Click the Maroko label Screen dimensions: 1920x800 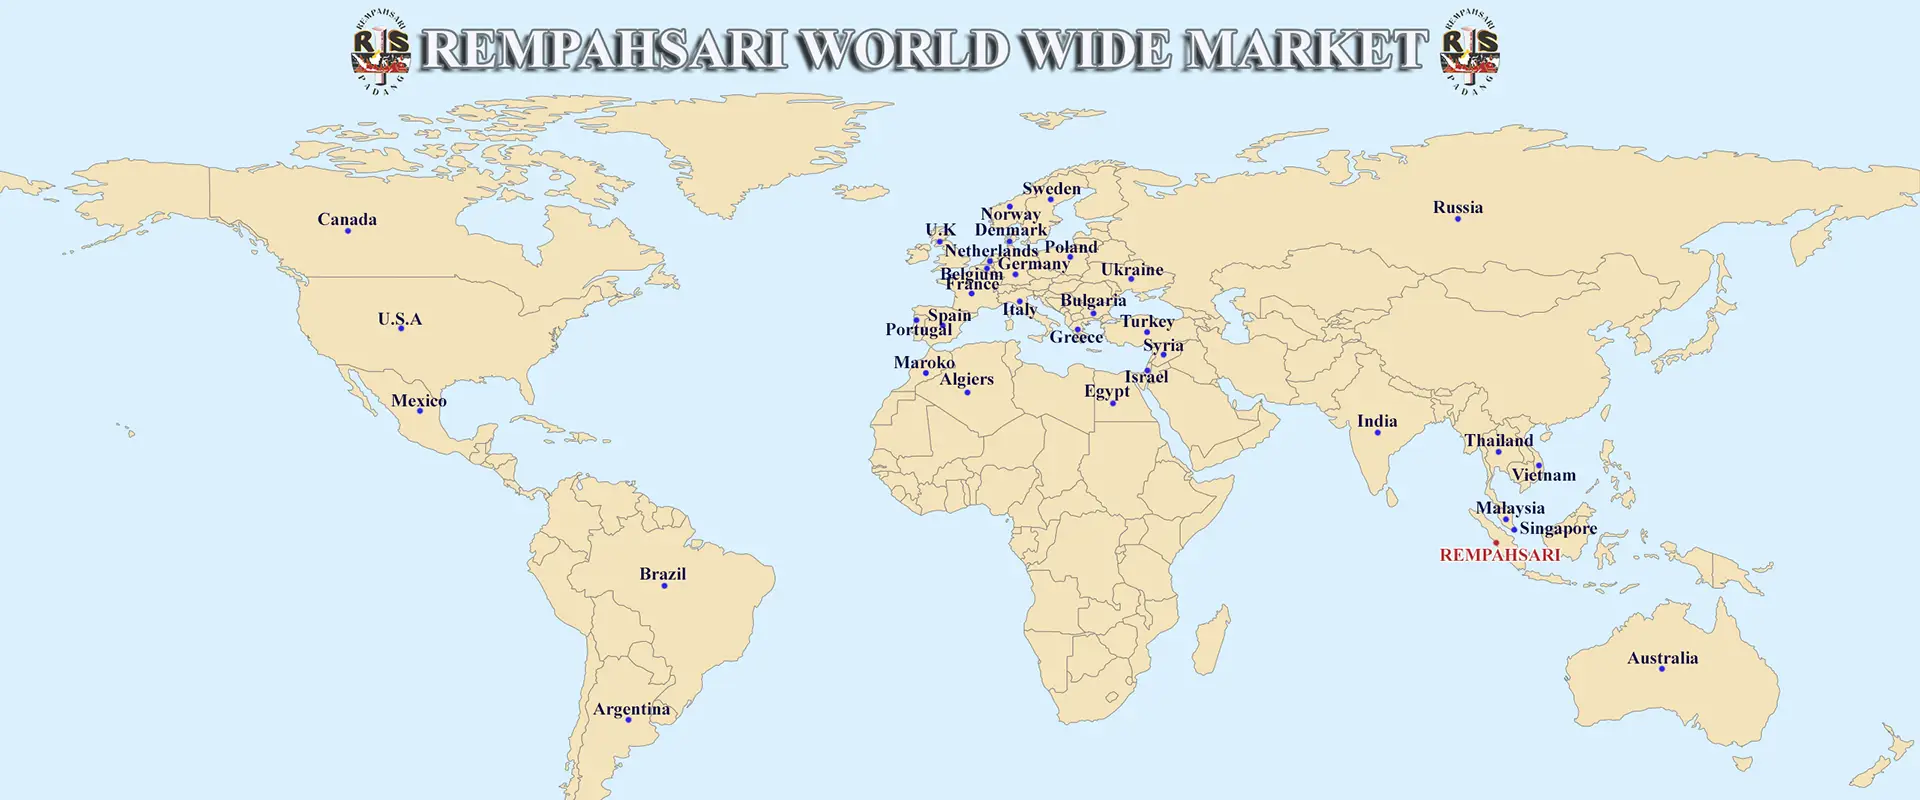924,362
